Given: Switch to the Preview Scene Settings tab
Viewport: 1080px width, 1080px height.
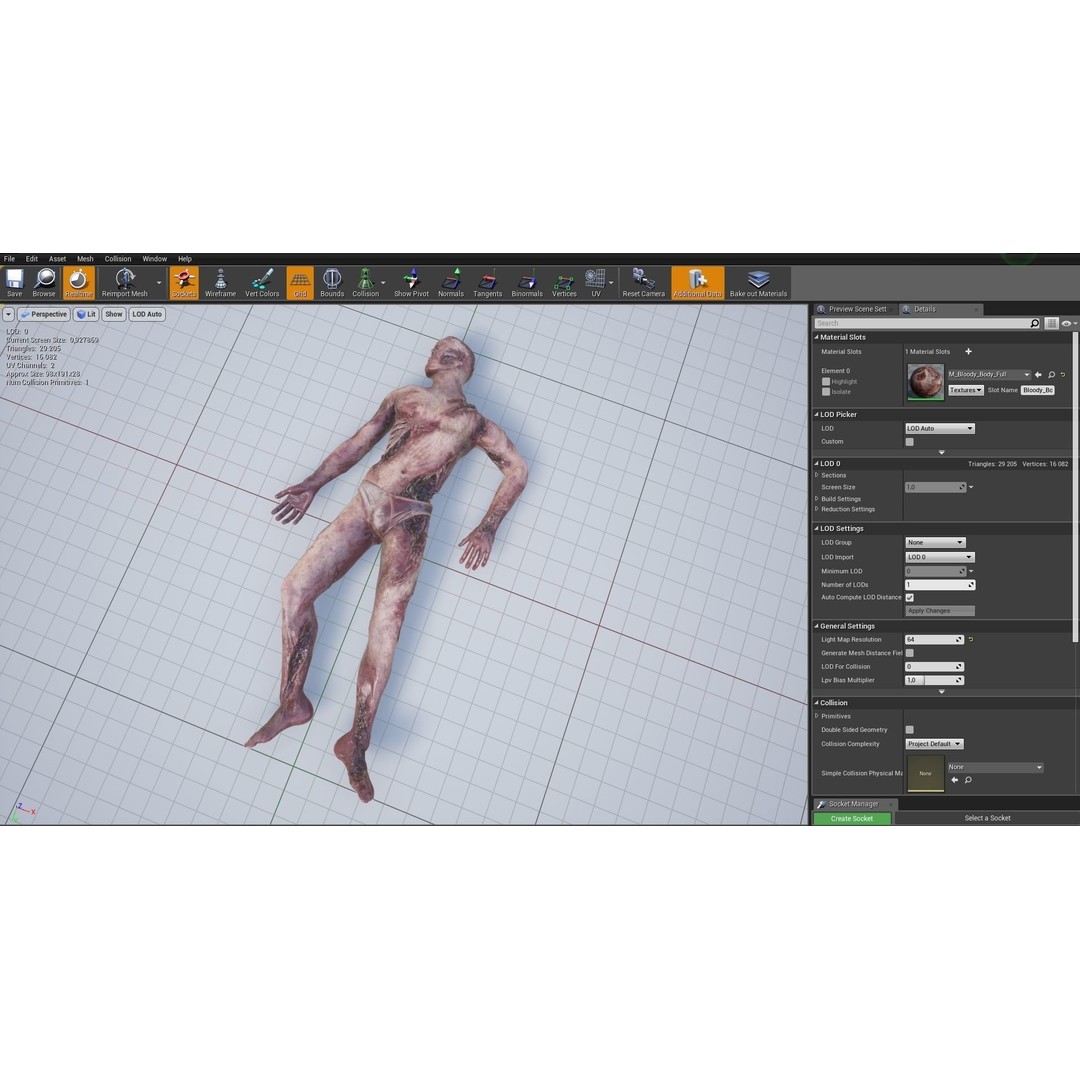Looking at the screenshot, I should [x=855, y=309].
